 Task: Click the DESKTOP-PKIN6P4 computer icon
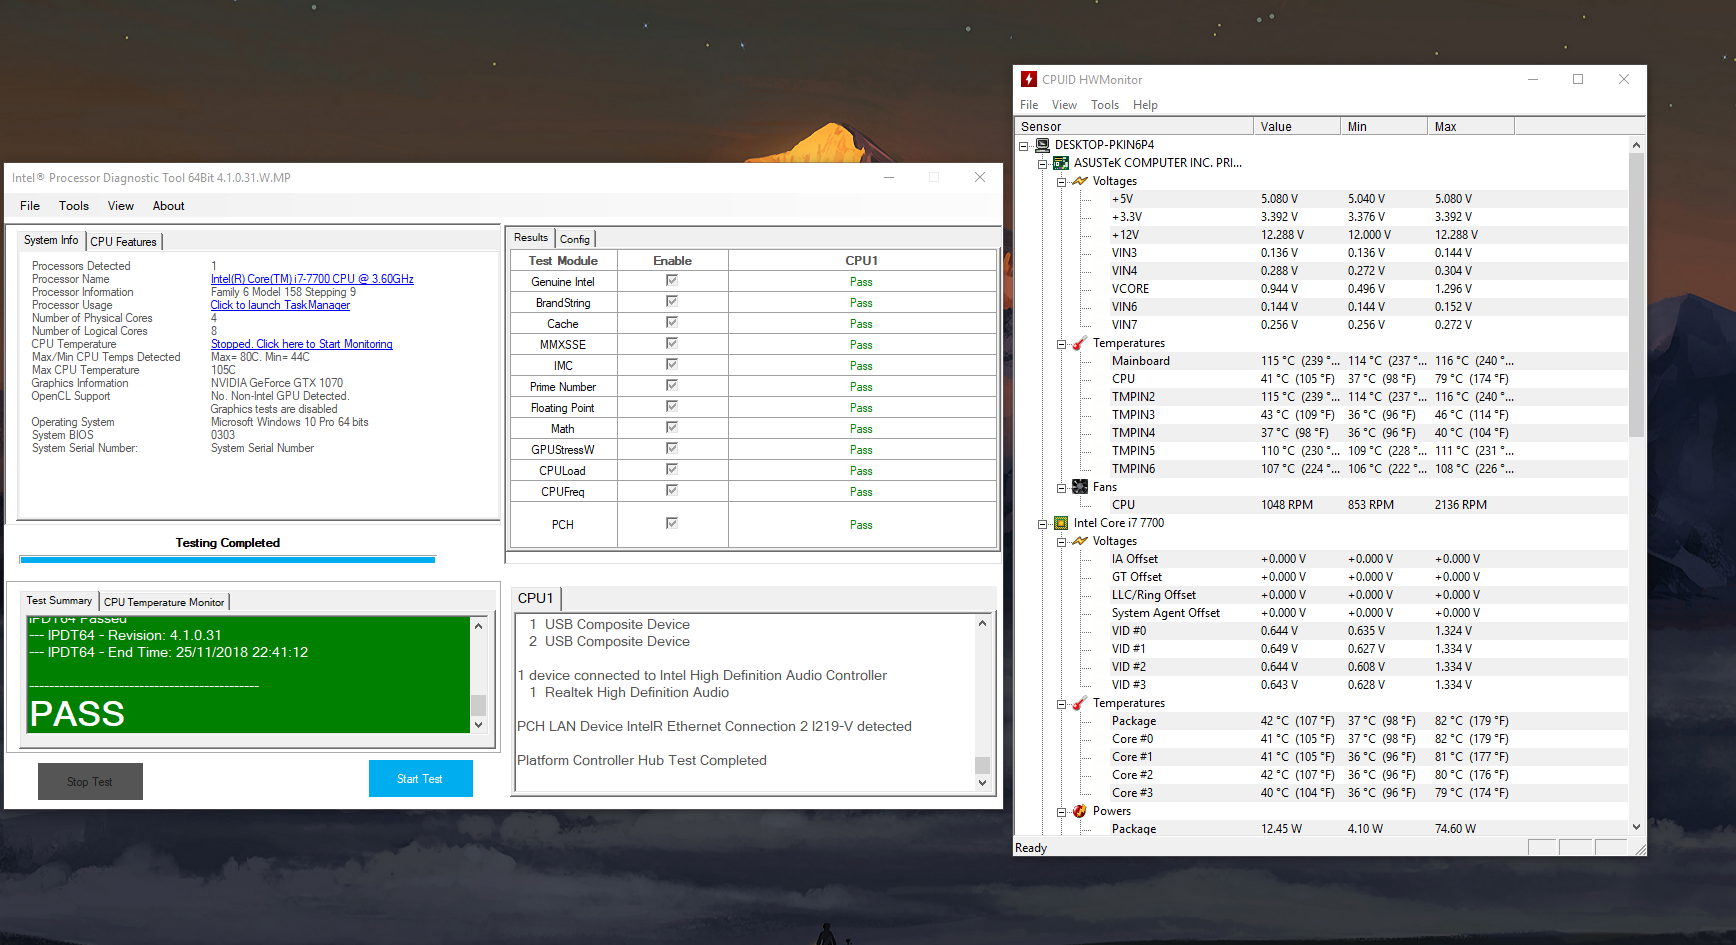click(x=1042, y=145)
